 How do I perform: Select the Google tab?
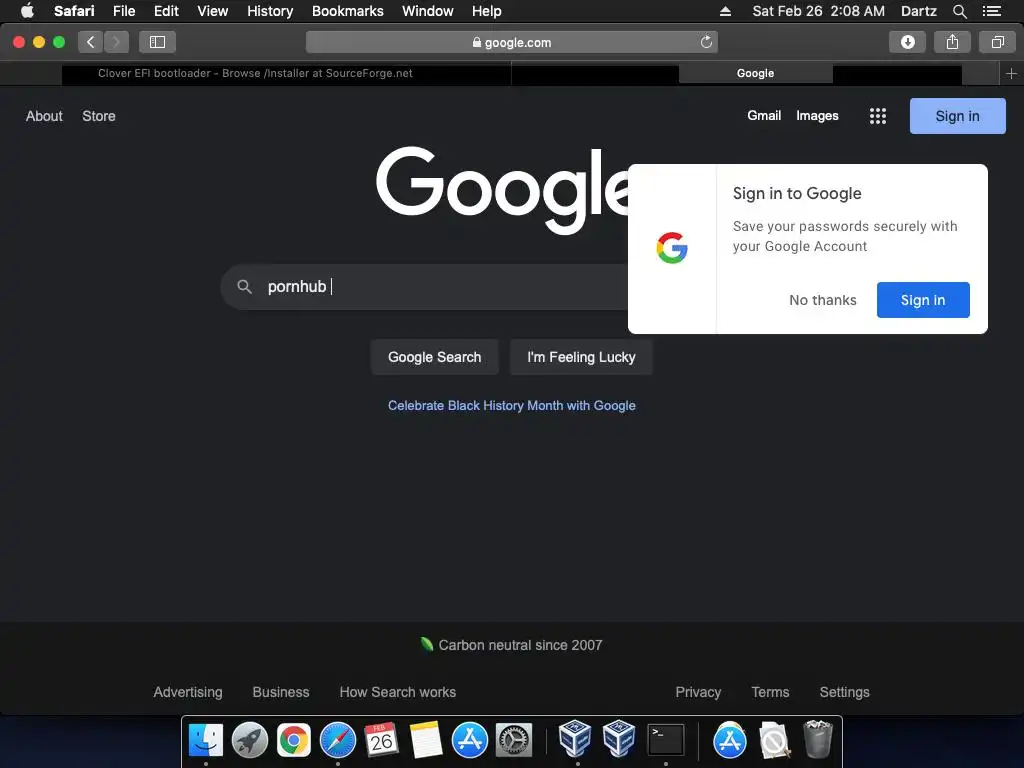[x=756, y=74]
